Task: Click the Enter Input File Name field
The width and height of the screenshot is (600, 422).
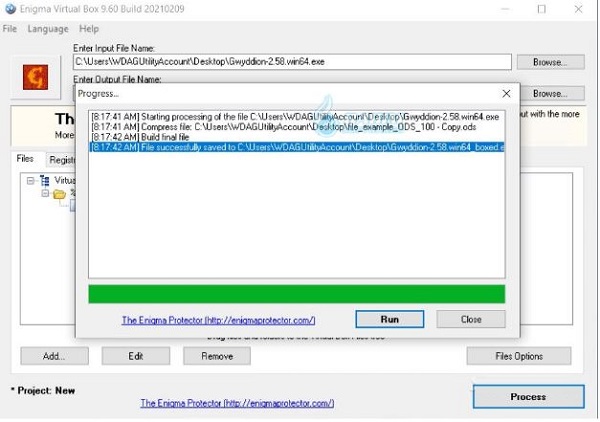Action: 292,62
